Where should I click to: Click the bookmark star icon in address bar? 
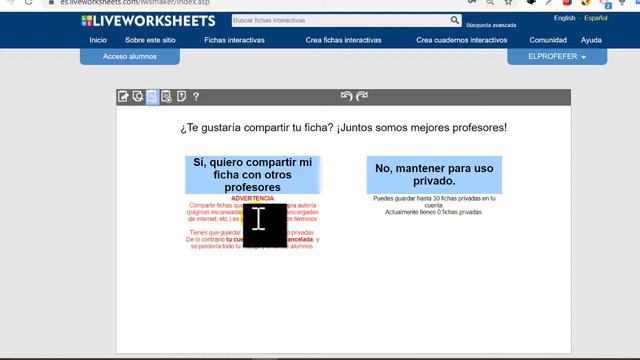click(x=508, y=2)
